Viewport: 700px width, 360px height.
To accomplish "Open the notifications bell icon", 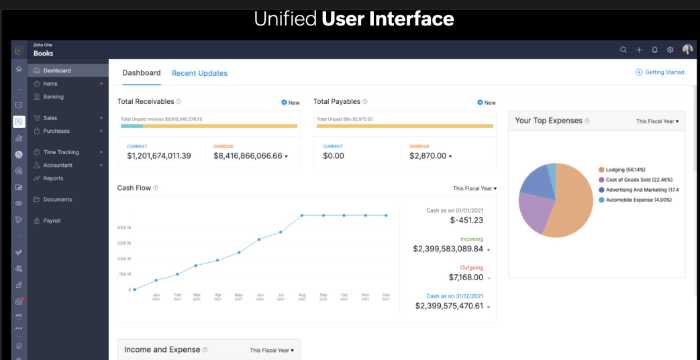I will pyautogui.click(x=654, y=50).
